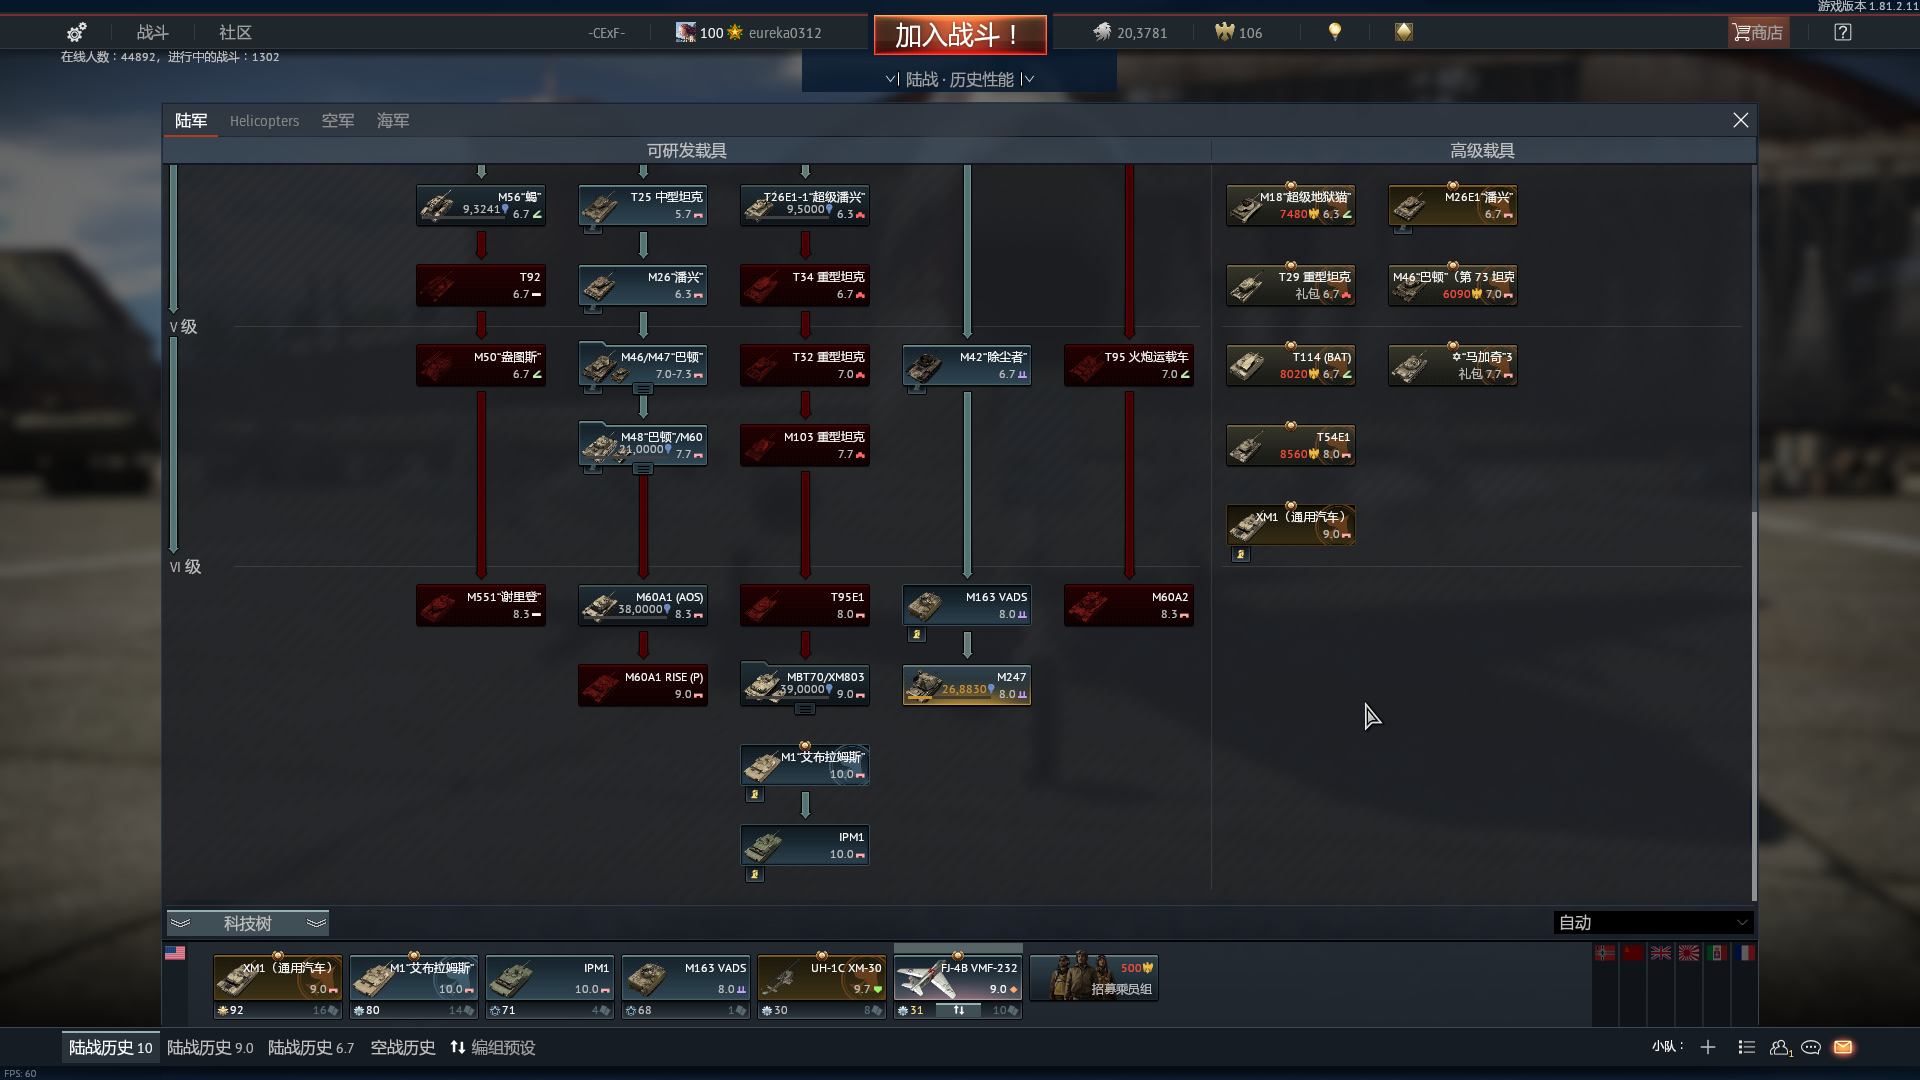Expand the M46/M47 巴顿 group
The width and height of the screenshot is (1920, 1080).
[643, 388]
